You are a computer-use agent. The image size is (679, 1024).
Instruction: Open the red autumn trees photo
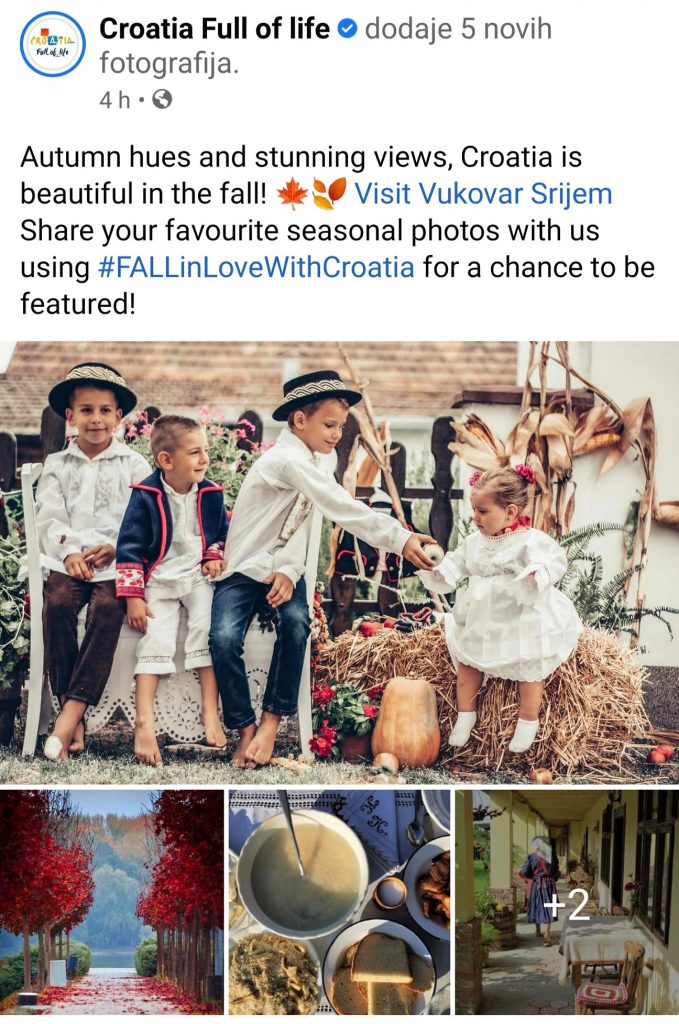click(112, 902)
